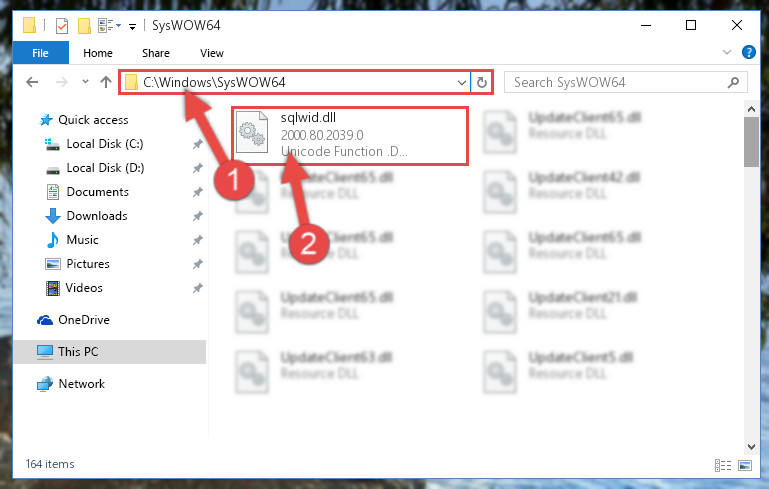
Task: Open the File menu tab
Action: (40, 53)
